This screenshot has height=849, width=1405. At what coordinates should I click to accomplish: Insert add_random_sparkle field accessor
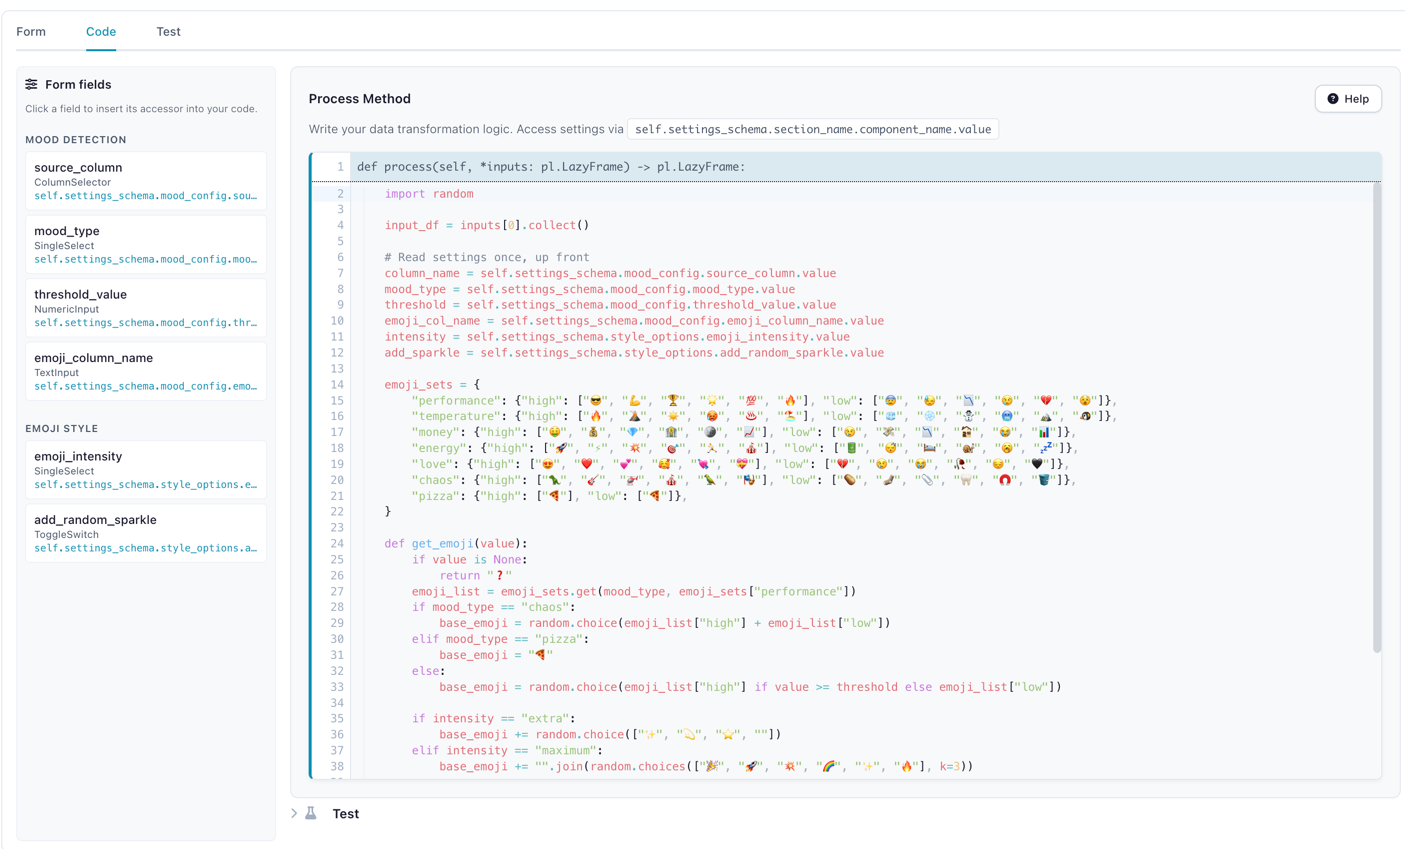146,533
